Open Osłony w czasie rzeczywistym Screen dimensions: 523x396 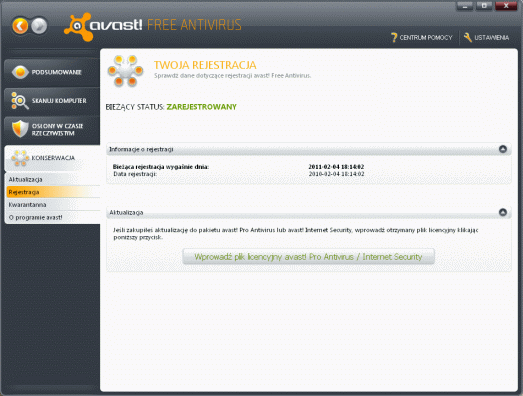click(52, 129)
